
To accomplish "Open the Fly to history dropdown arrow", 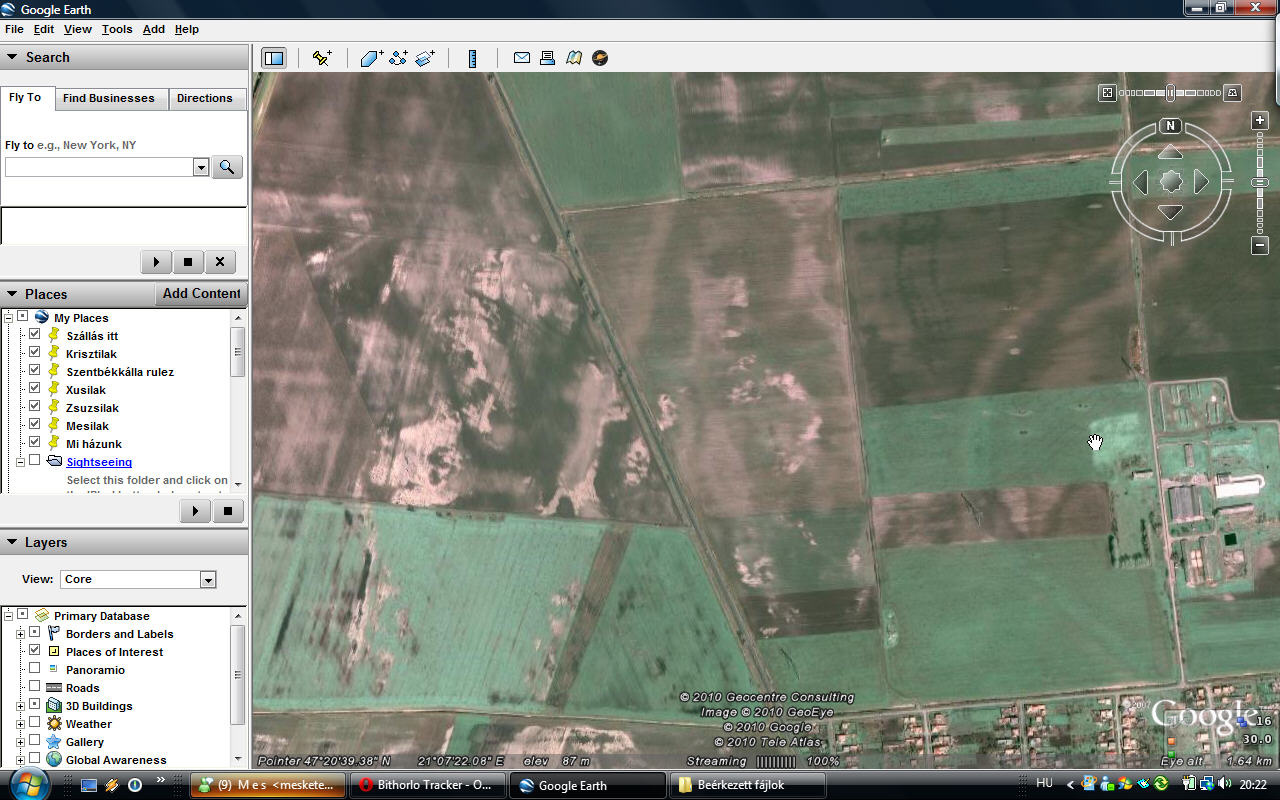I will (201, 167).
